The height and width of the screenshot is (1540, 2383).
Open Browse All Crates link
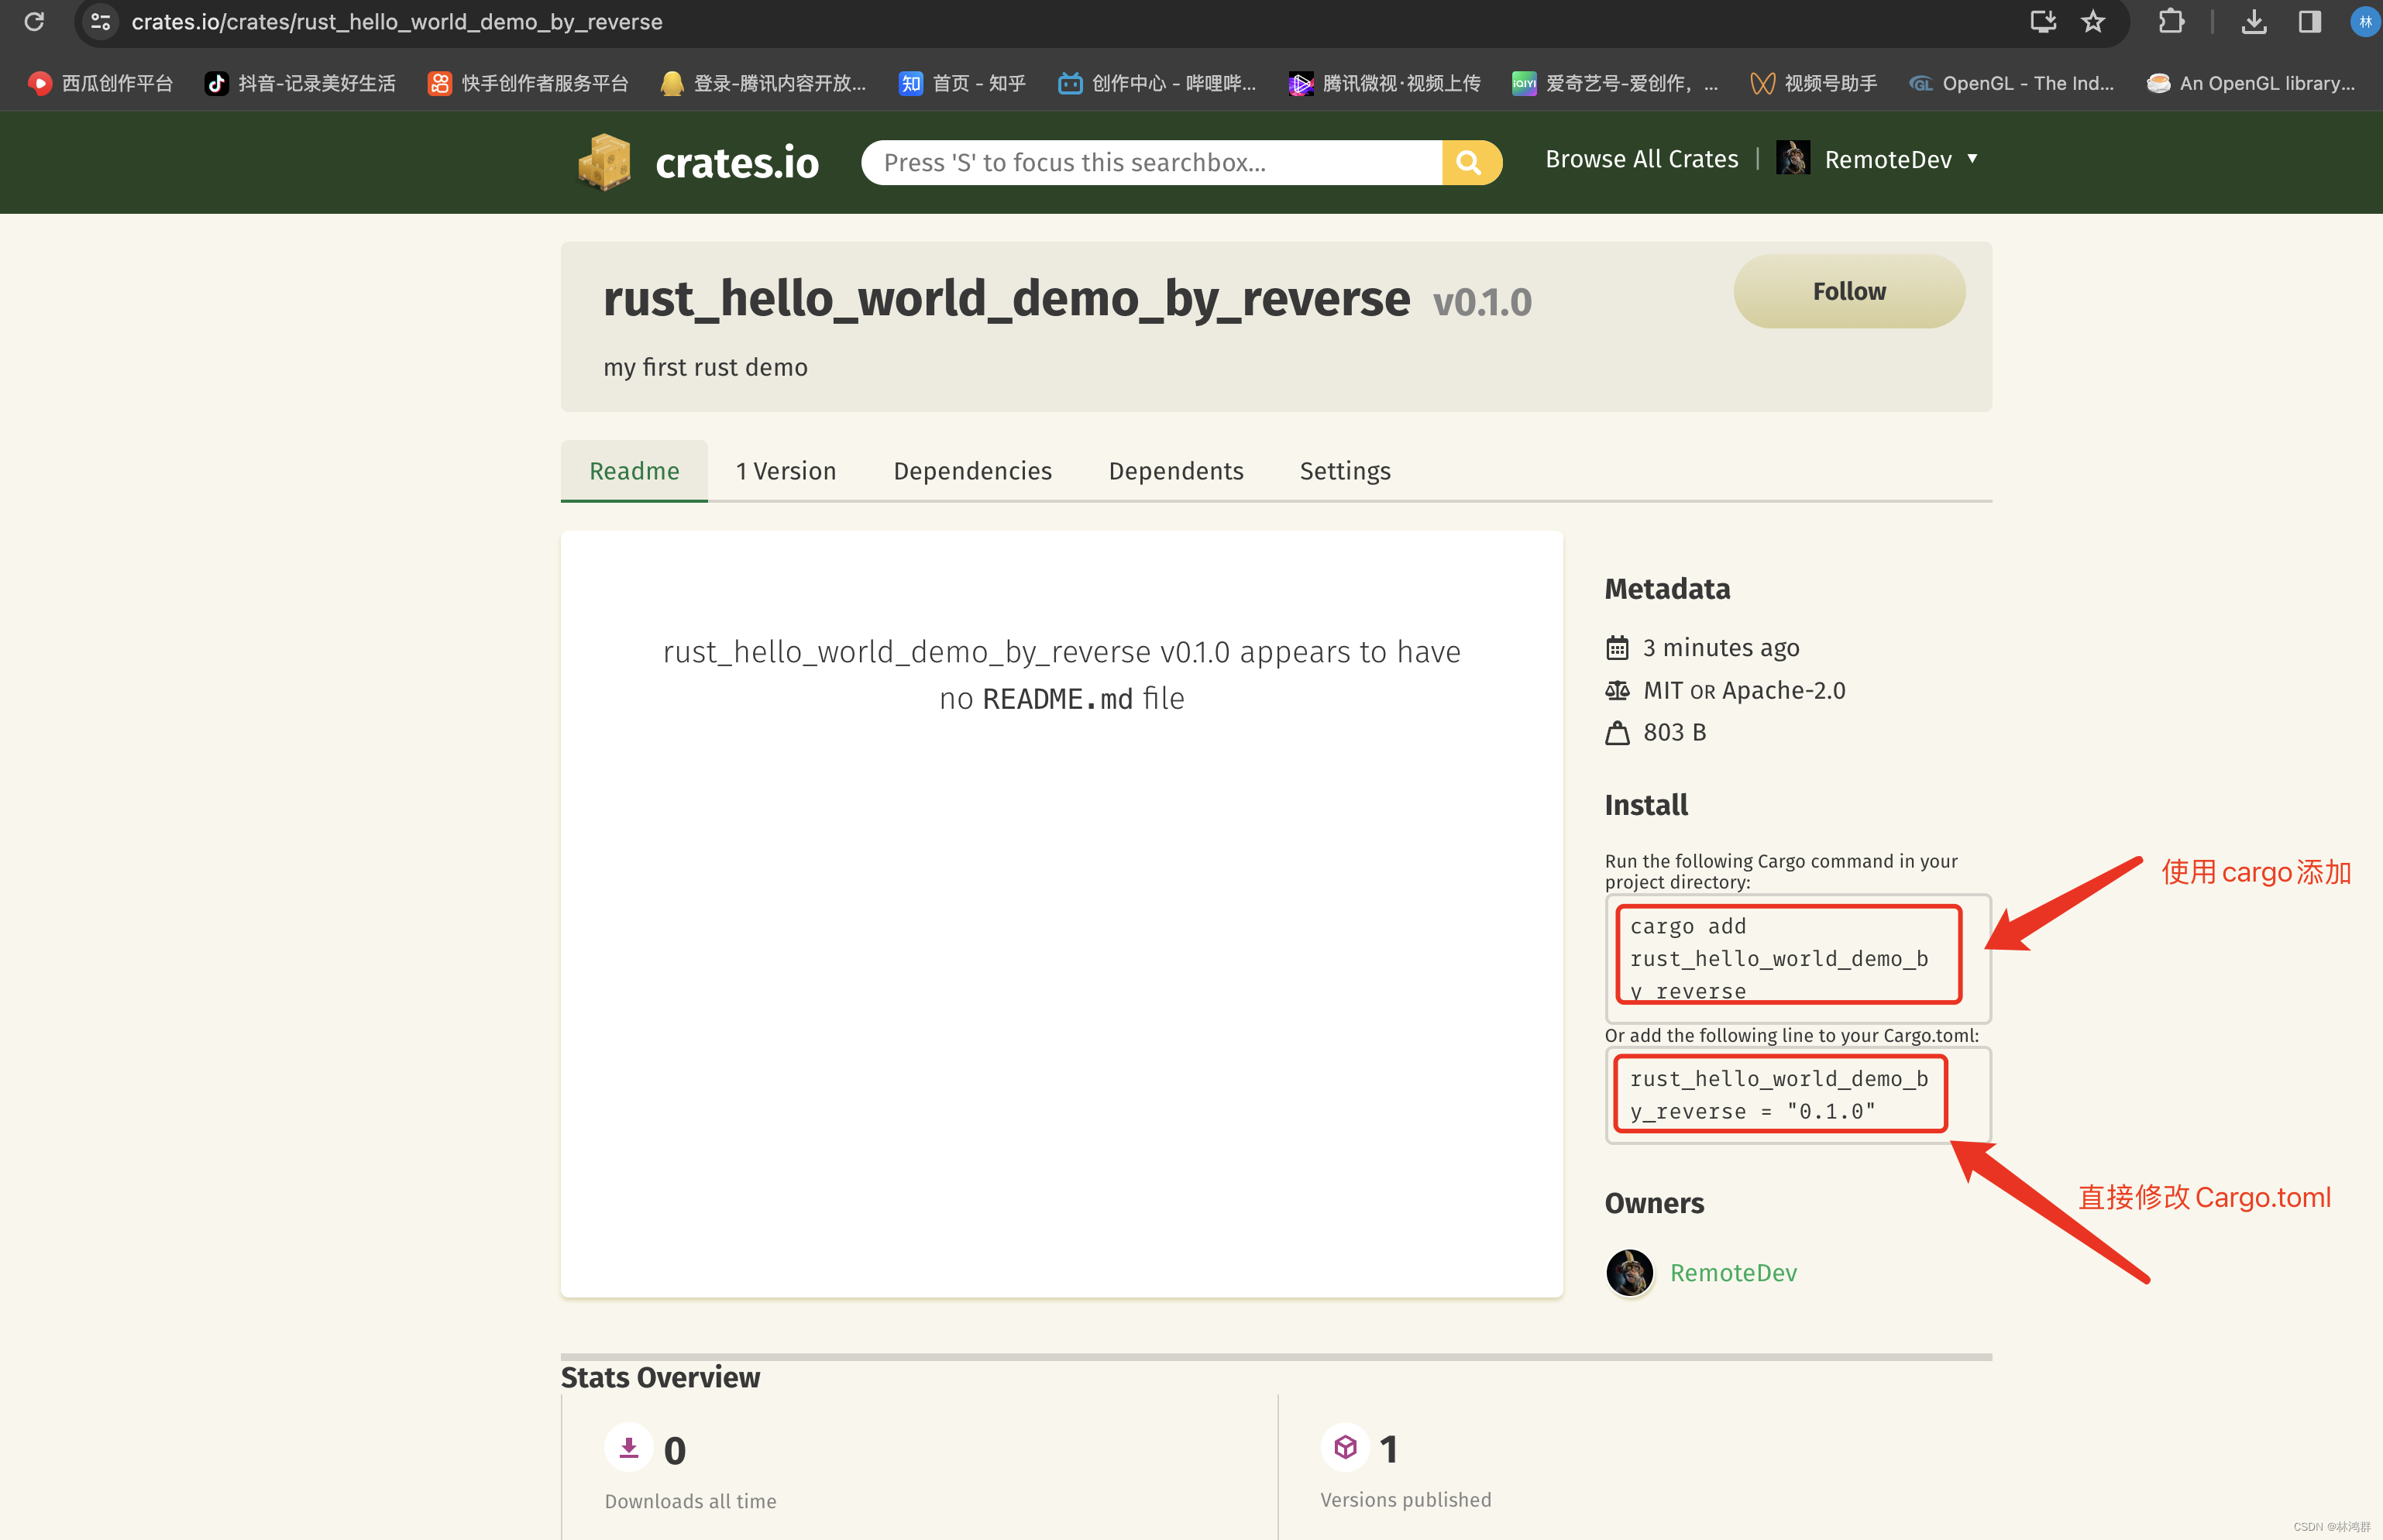pyautogui.click(x=1641, y=159)
